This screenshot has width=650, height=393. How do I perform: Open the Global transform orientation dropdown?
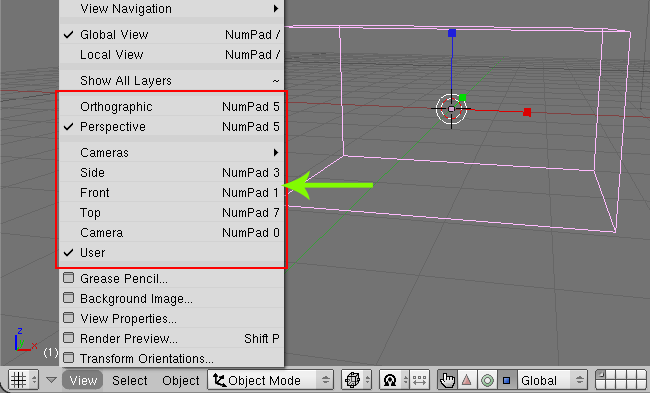click(552, 380)
